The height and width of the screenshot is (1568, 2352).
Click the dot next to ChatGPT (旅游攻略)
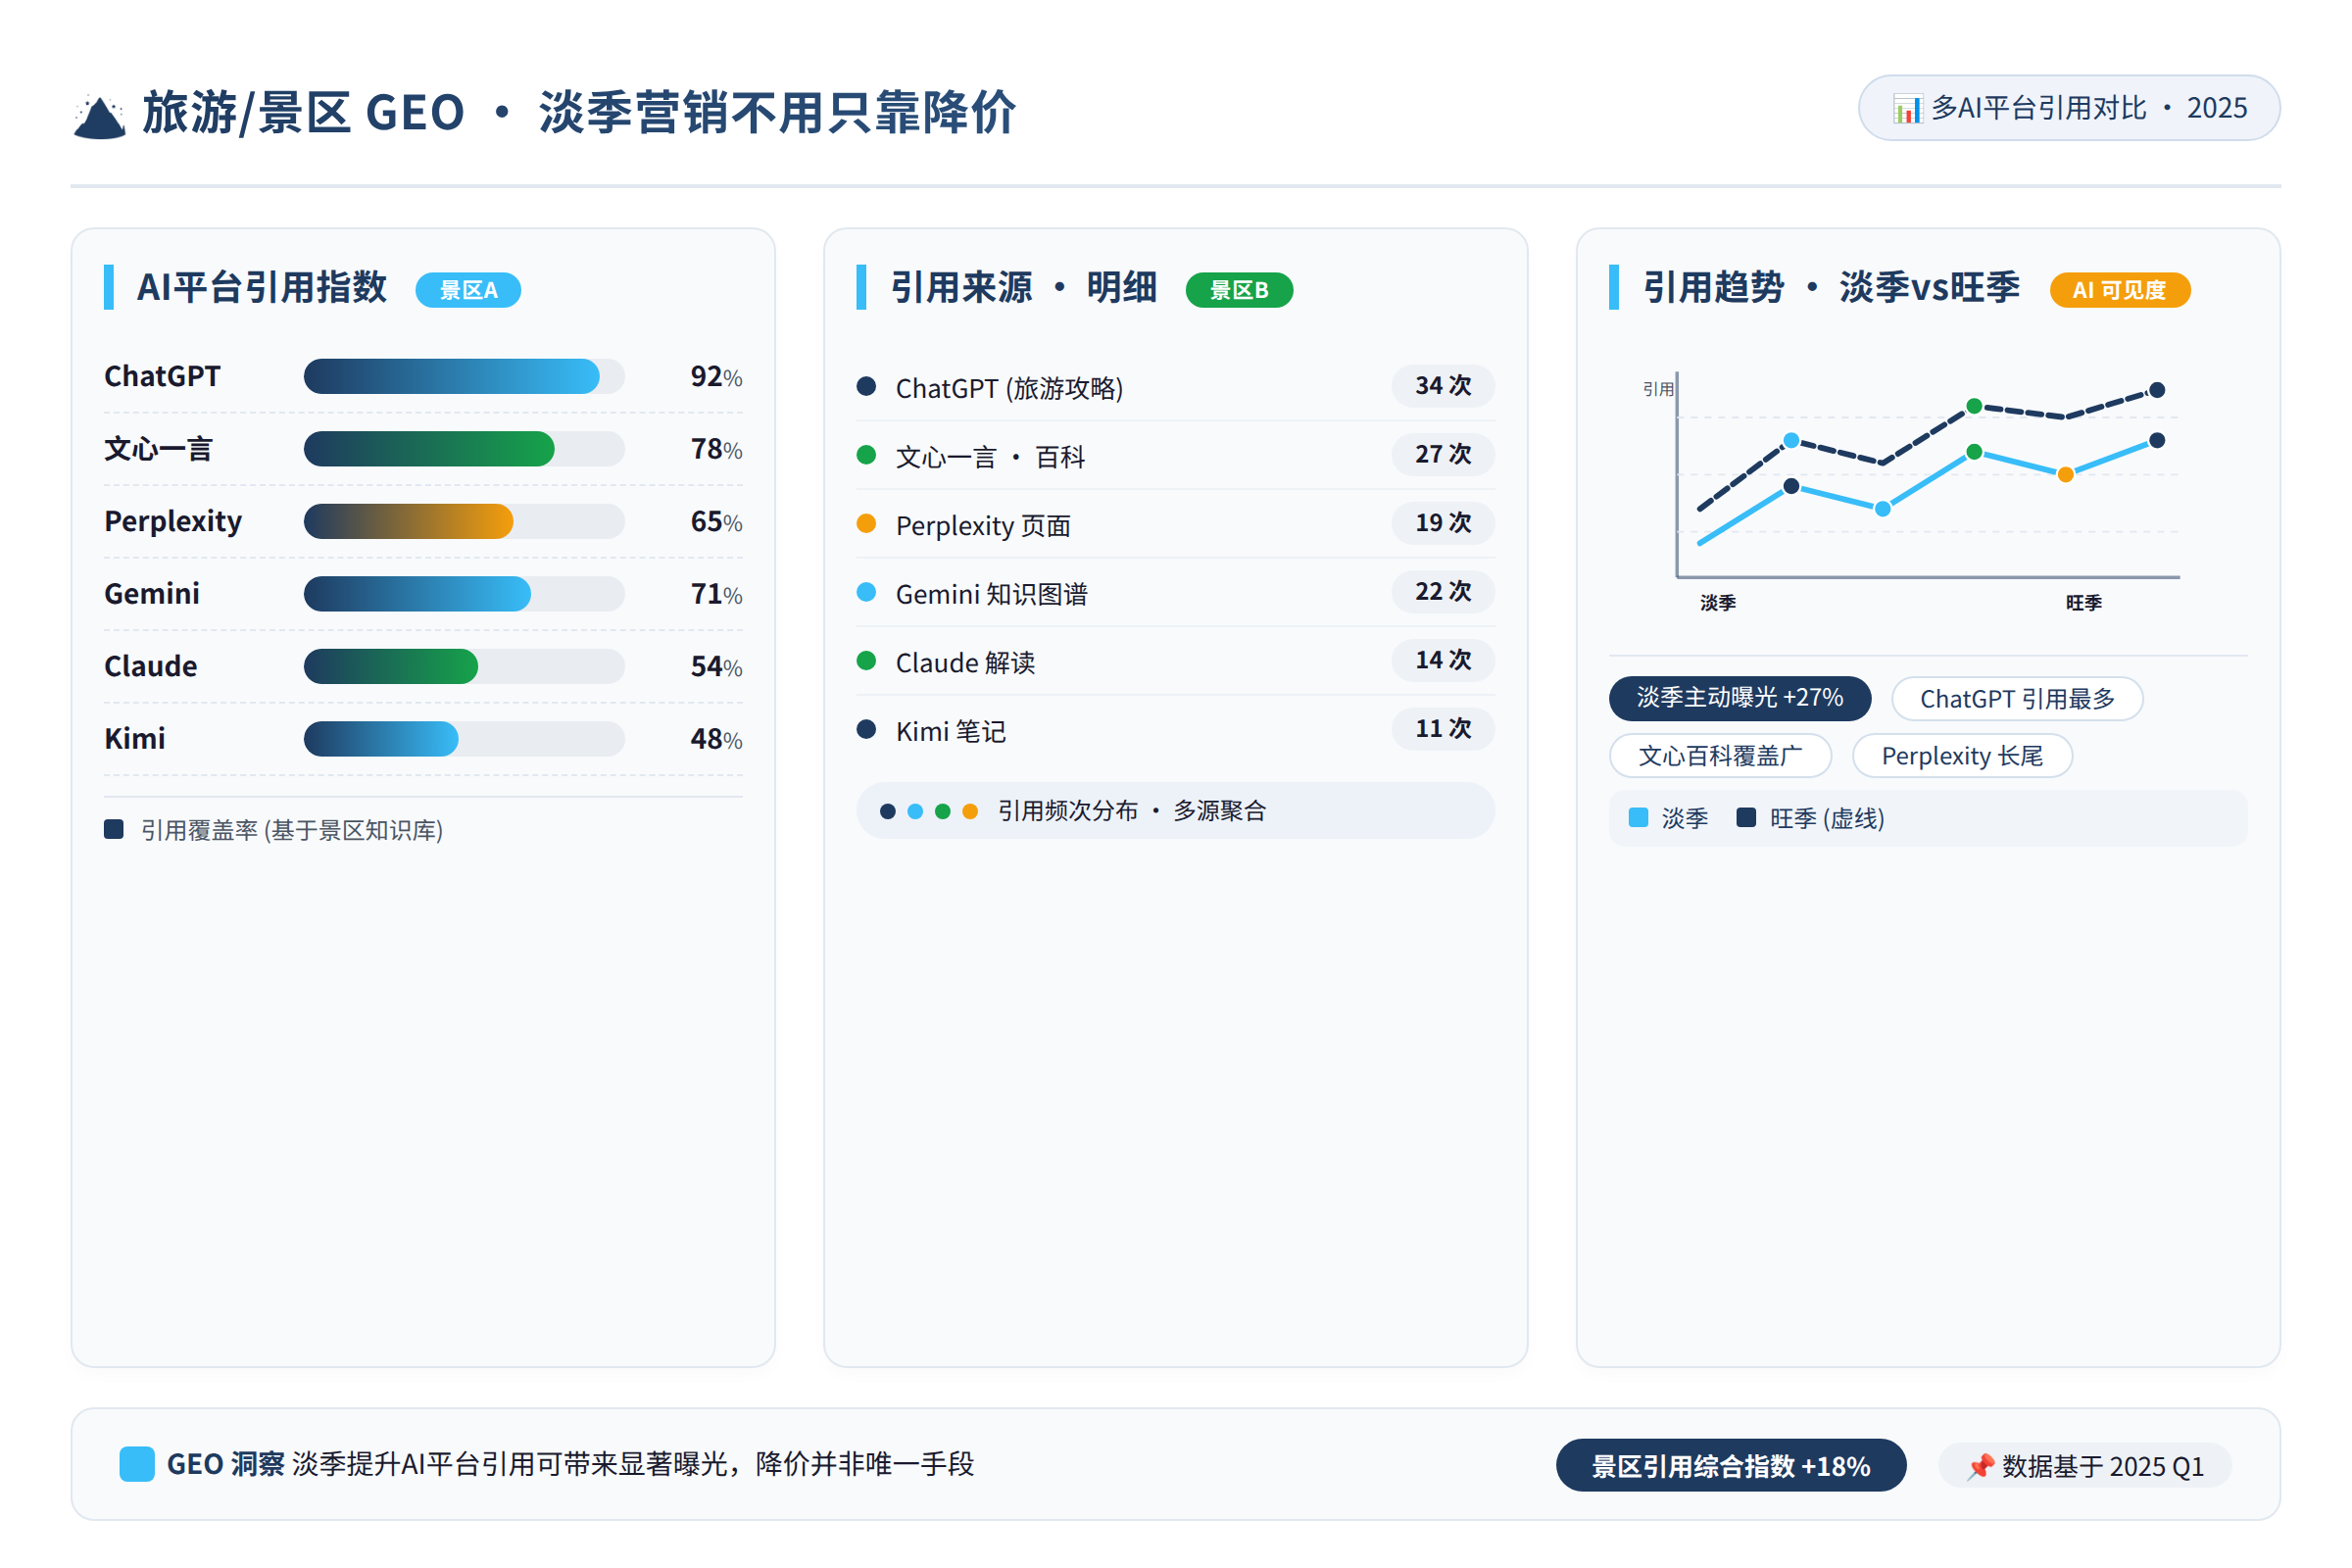(867, 387)
